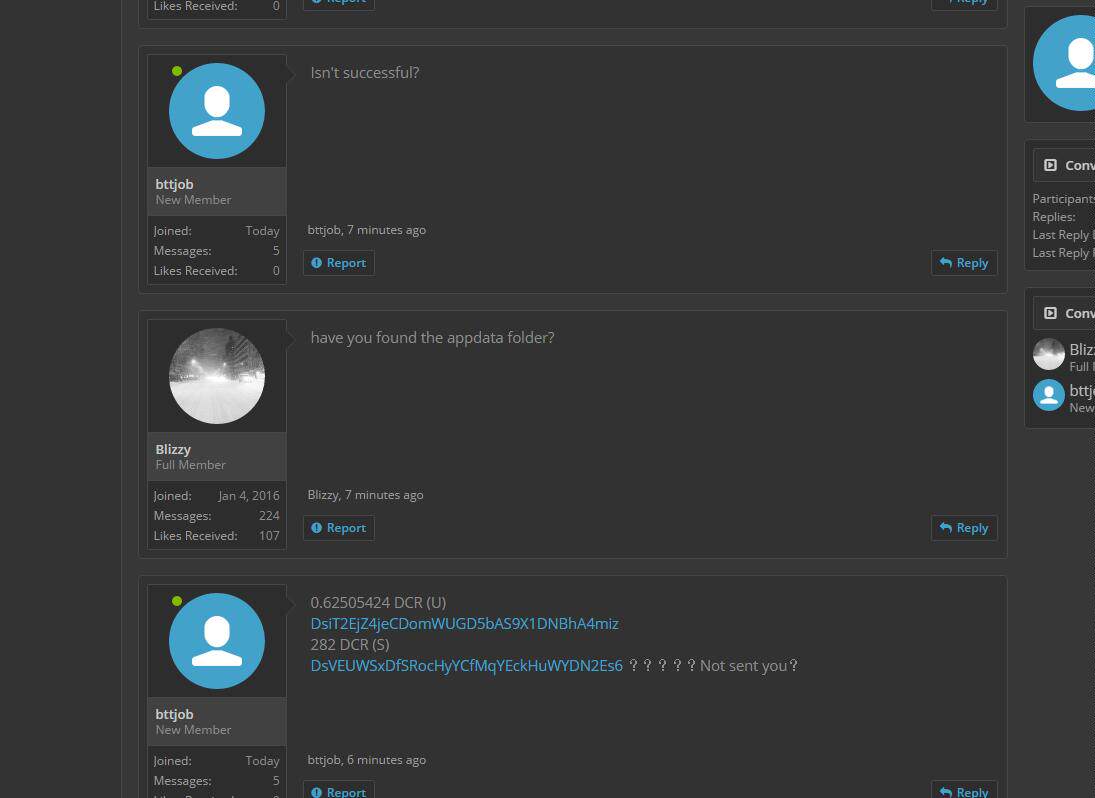Click Reply on Blizzy's appdata folder post

tap(964, 528)
